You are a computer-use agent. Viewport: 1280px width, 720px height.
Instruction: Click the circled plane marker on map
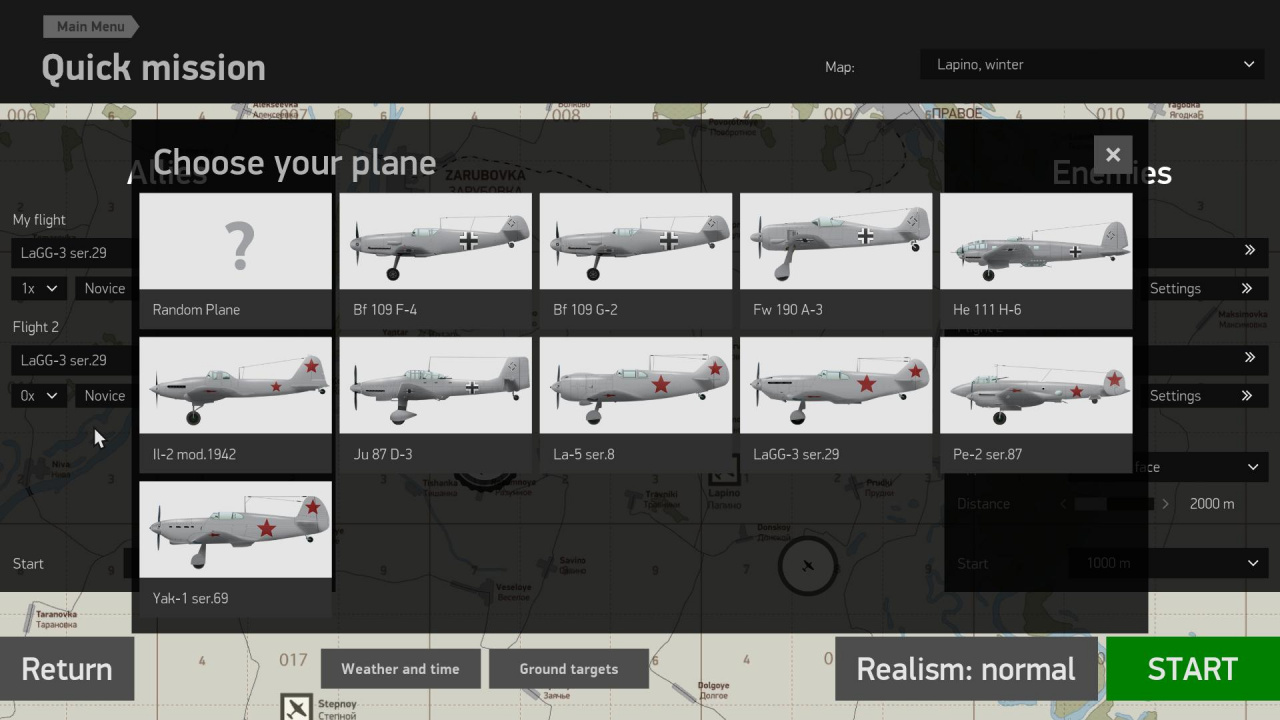pyautogui.click(x=808, y=566)
